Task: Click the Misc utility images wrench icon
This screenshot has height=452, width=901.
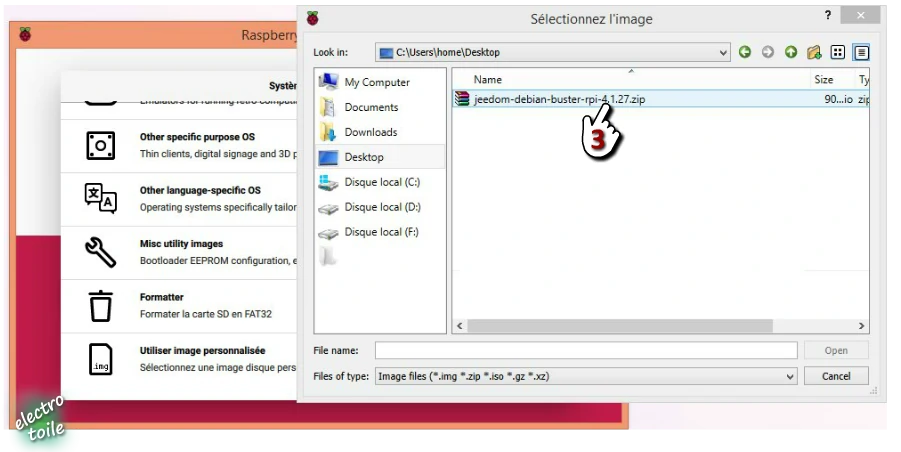Action: click(101, 252)
